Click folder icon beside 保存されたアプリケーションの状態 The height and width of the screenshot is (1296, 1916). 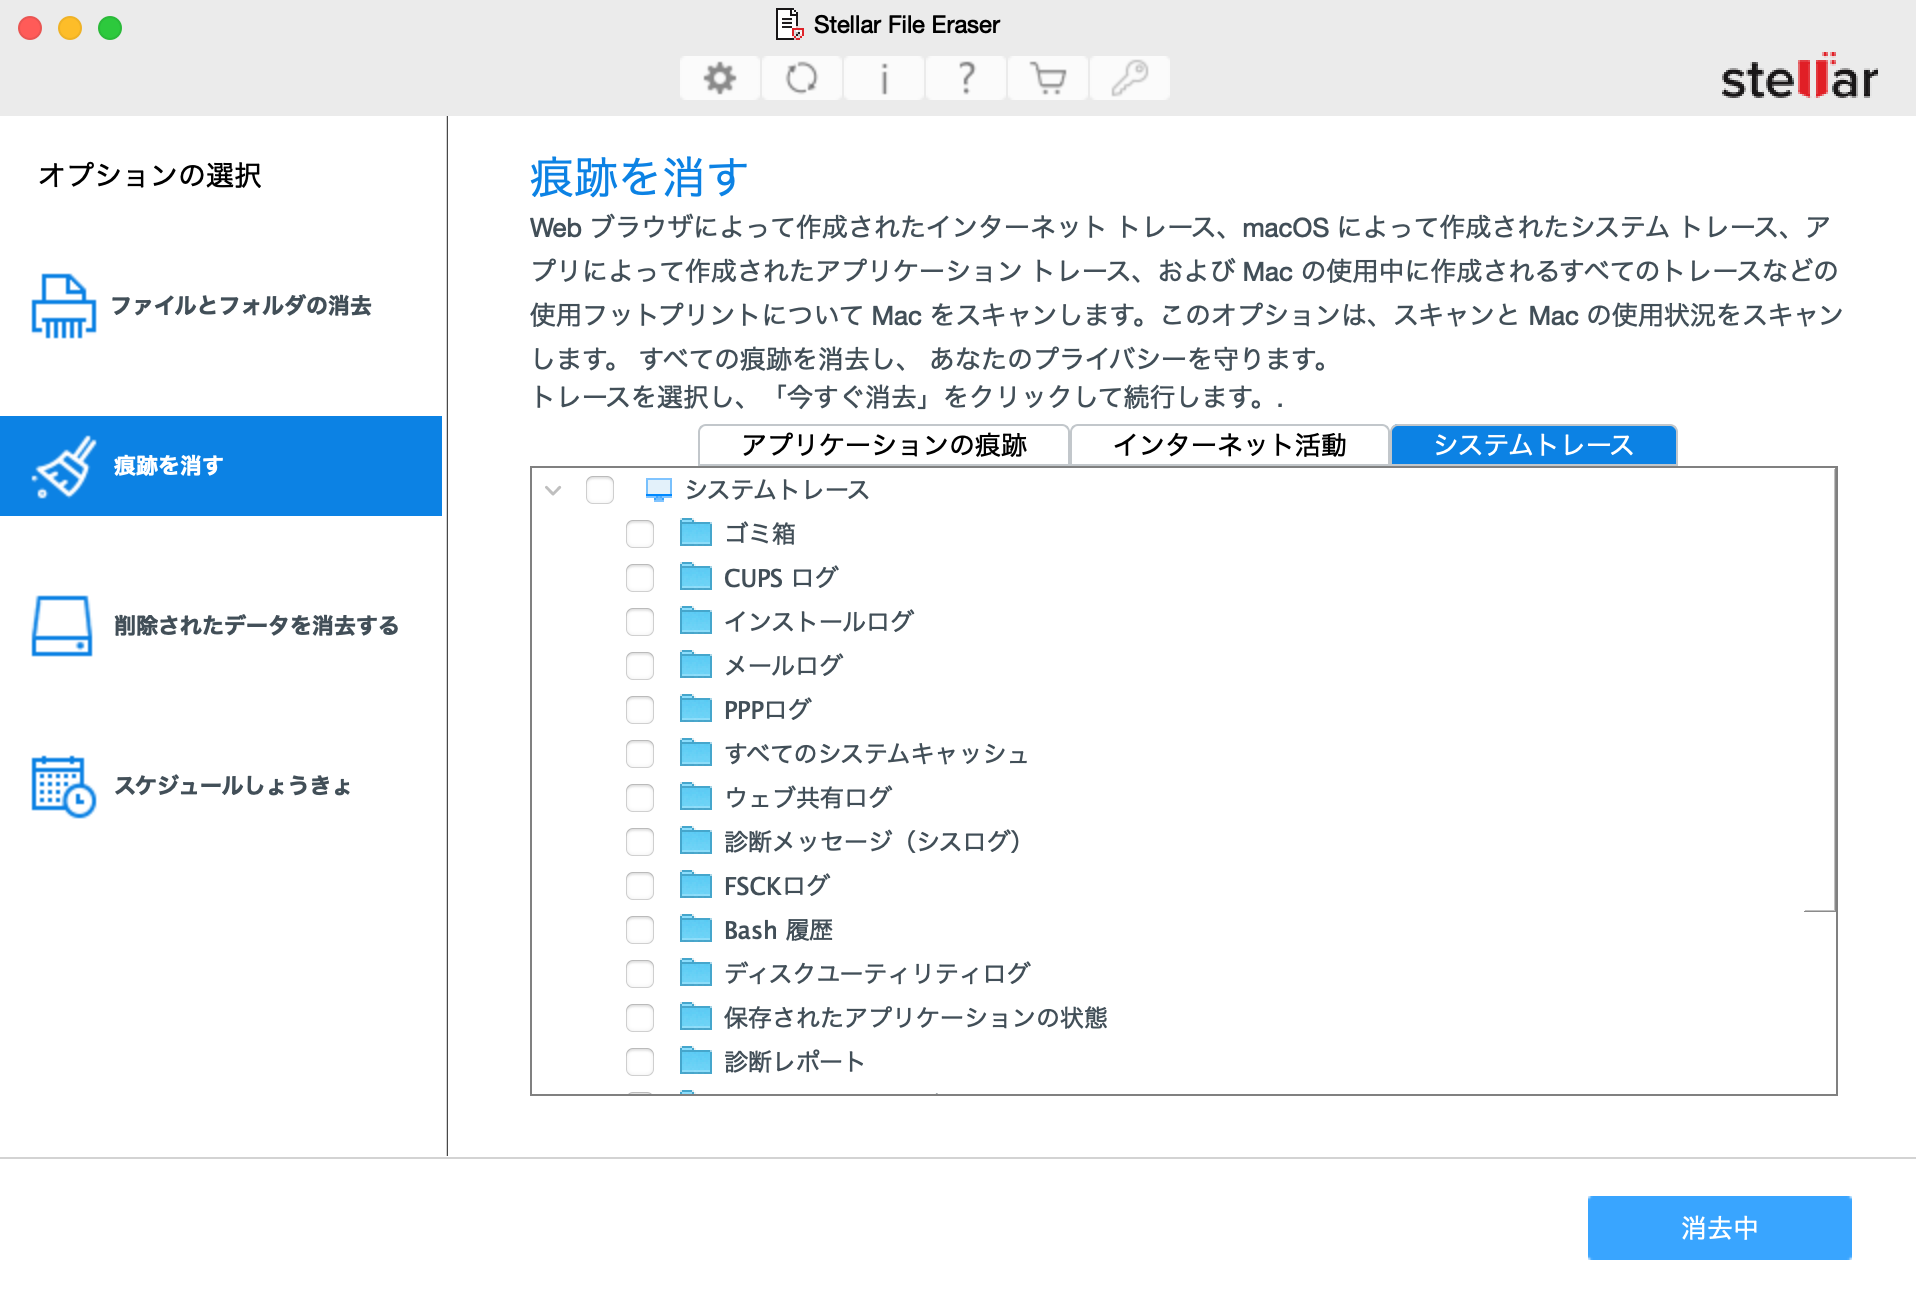[696, 1017]
